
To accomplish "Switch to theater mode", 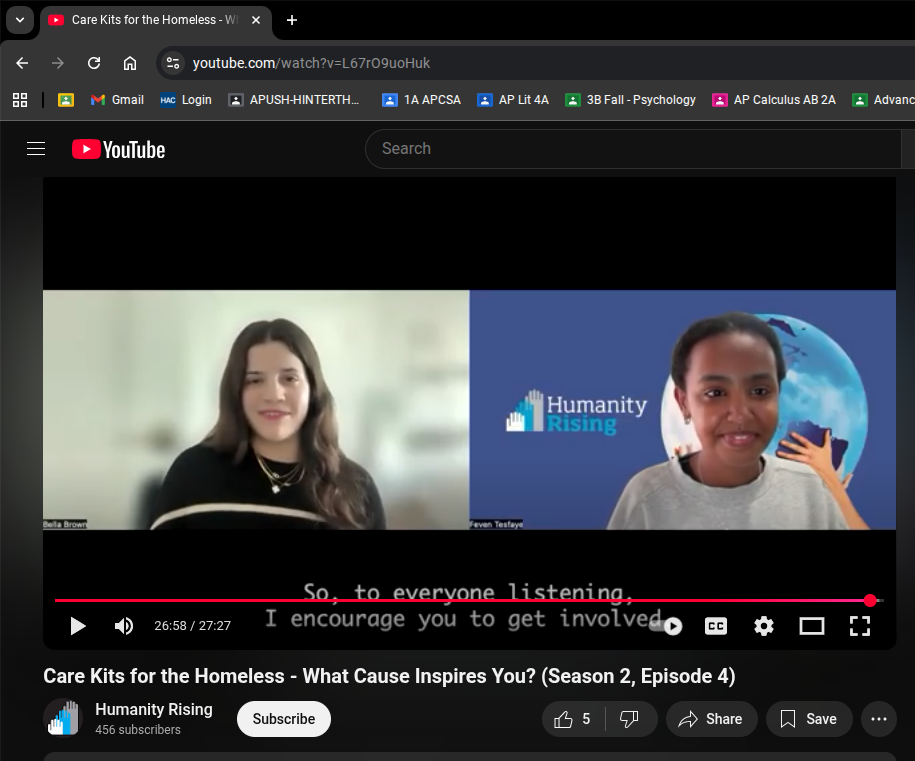I will [x=812, y=626].
